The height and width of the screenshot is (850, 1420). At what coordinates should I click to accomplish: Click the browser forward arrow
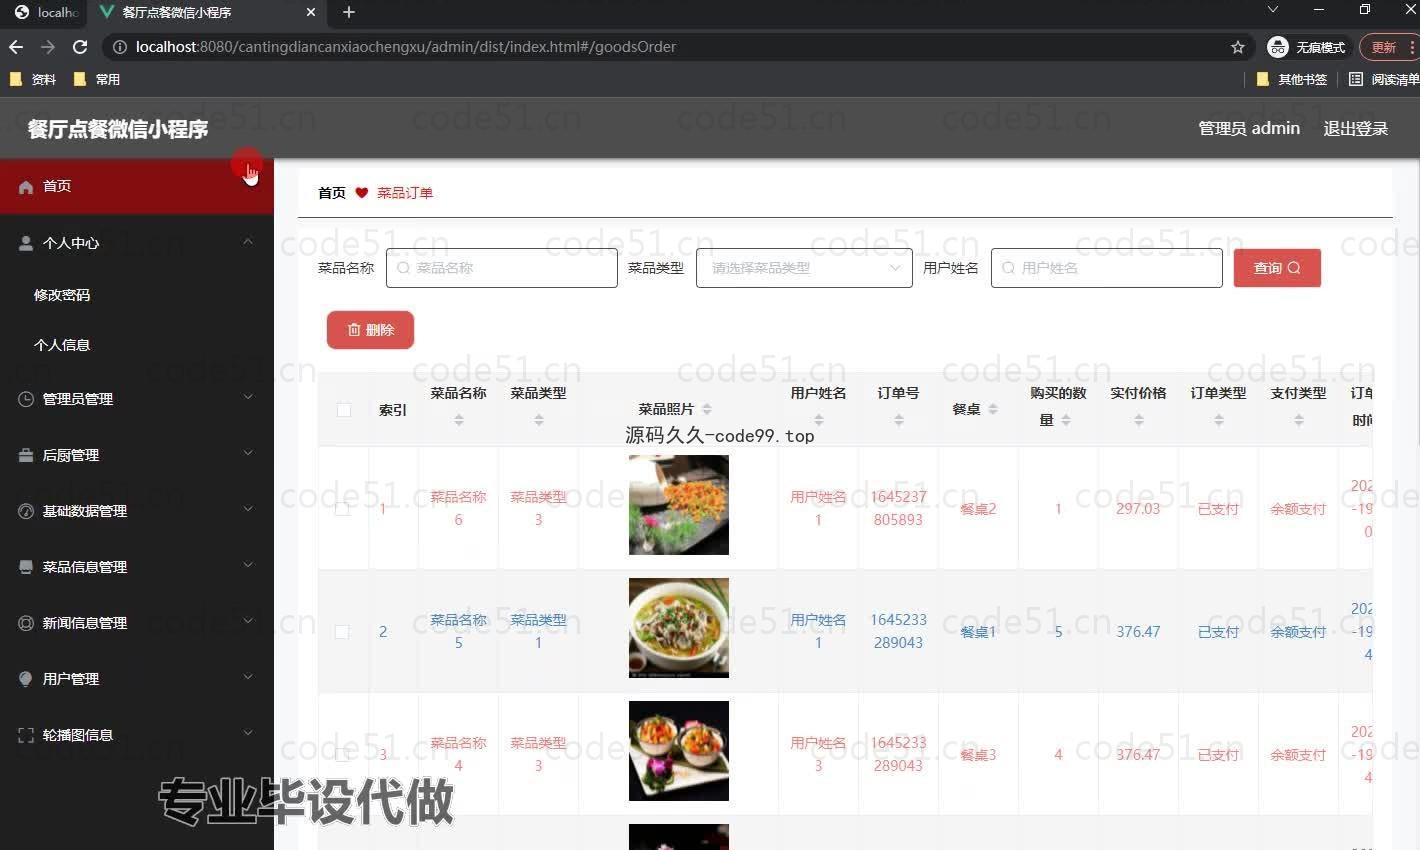[x=48, y=47]
